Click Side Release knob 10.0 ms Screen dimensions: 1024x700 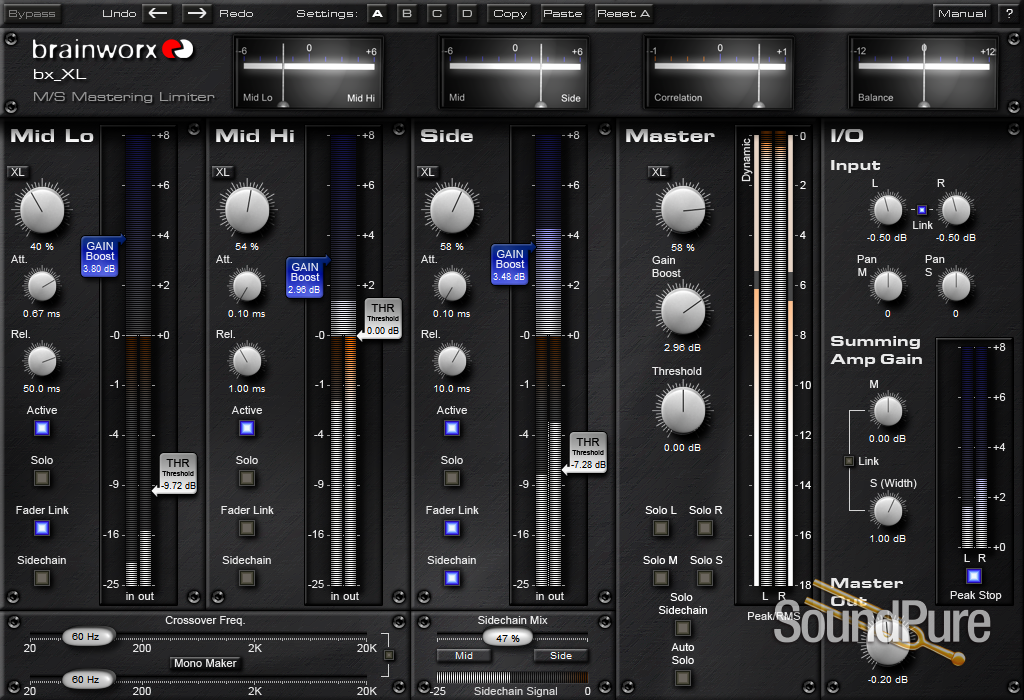pos(452,361)
